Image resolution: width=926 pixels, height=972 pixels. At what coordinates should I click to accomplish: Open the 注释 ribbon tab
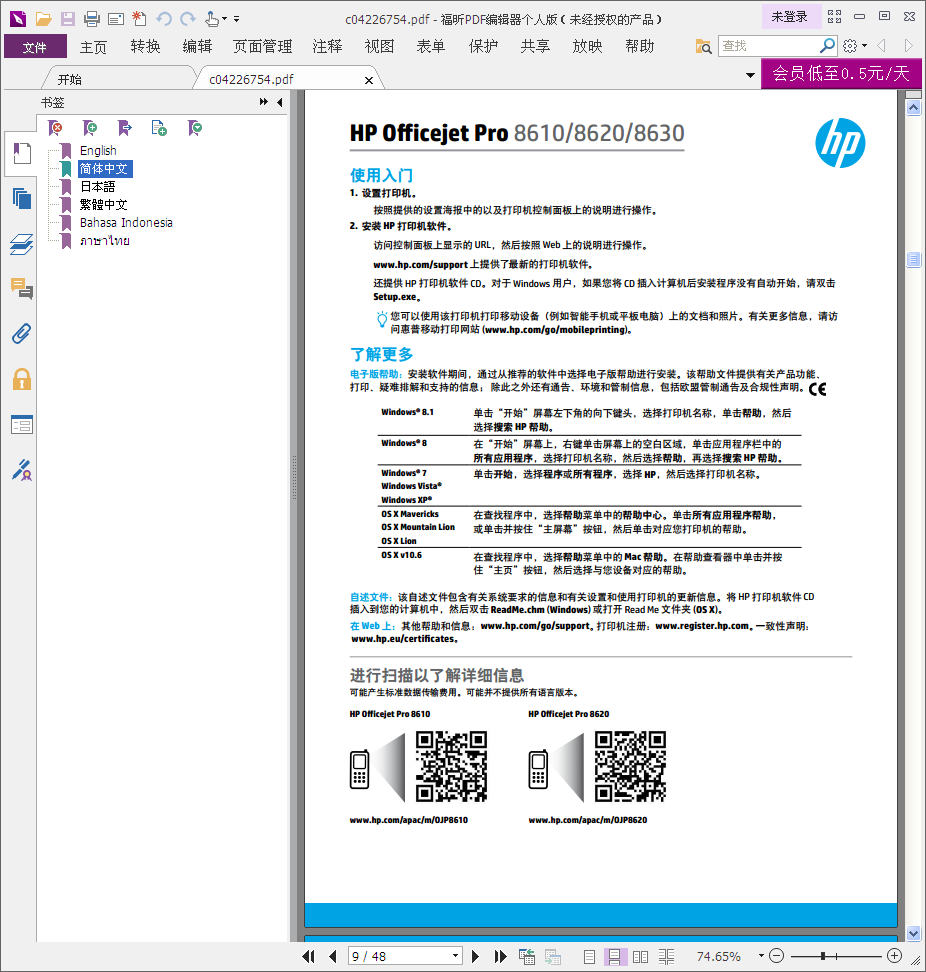click(x=327, y=46)
